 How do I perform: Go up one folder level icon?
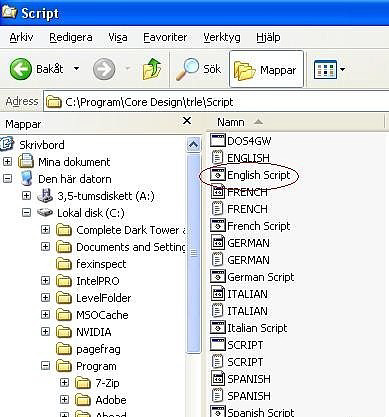point(152,69)
